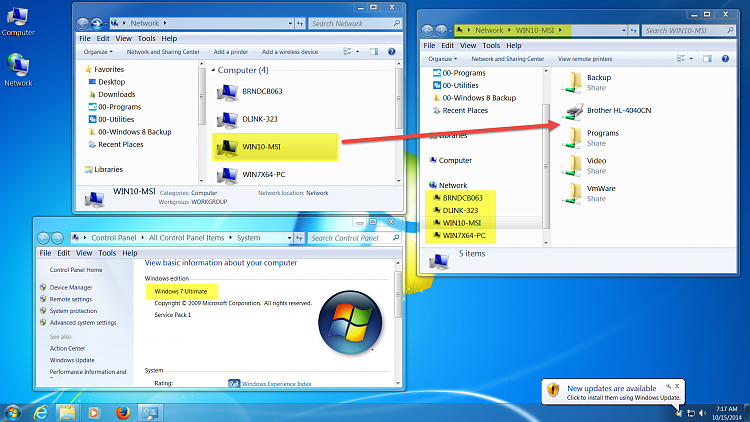This screenshot has height=422, width=750.
Task: Collapse the Computer (4) group
Action: tap(213, 70)
